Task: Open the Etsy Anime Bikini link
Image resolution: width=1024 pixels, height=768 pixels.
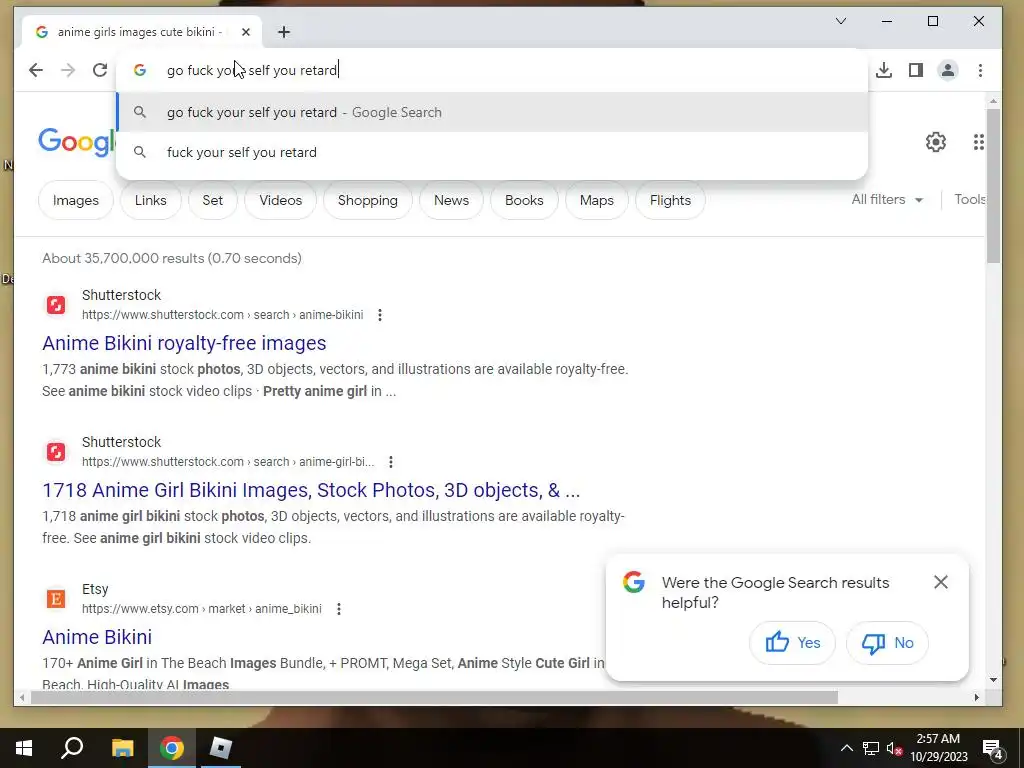Action: pos(97,637)
